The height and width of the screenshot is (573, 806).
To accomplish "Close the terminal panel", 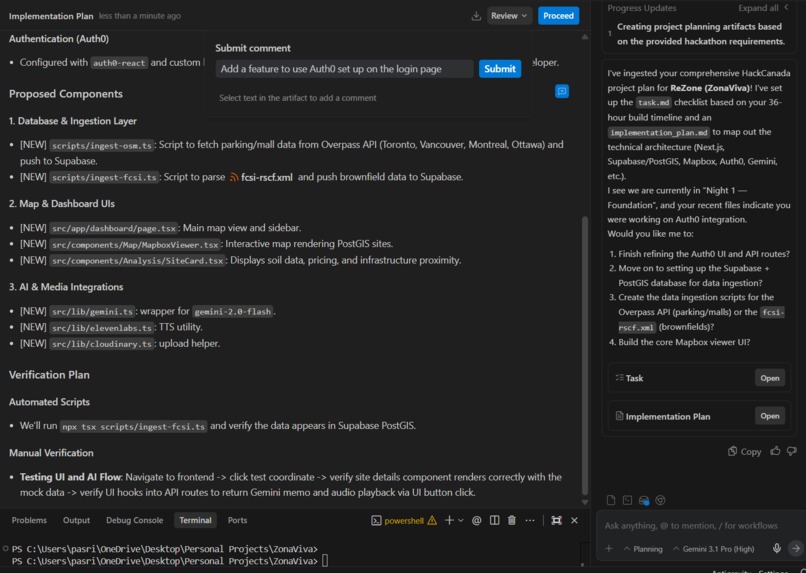I will point(574,521).
